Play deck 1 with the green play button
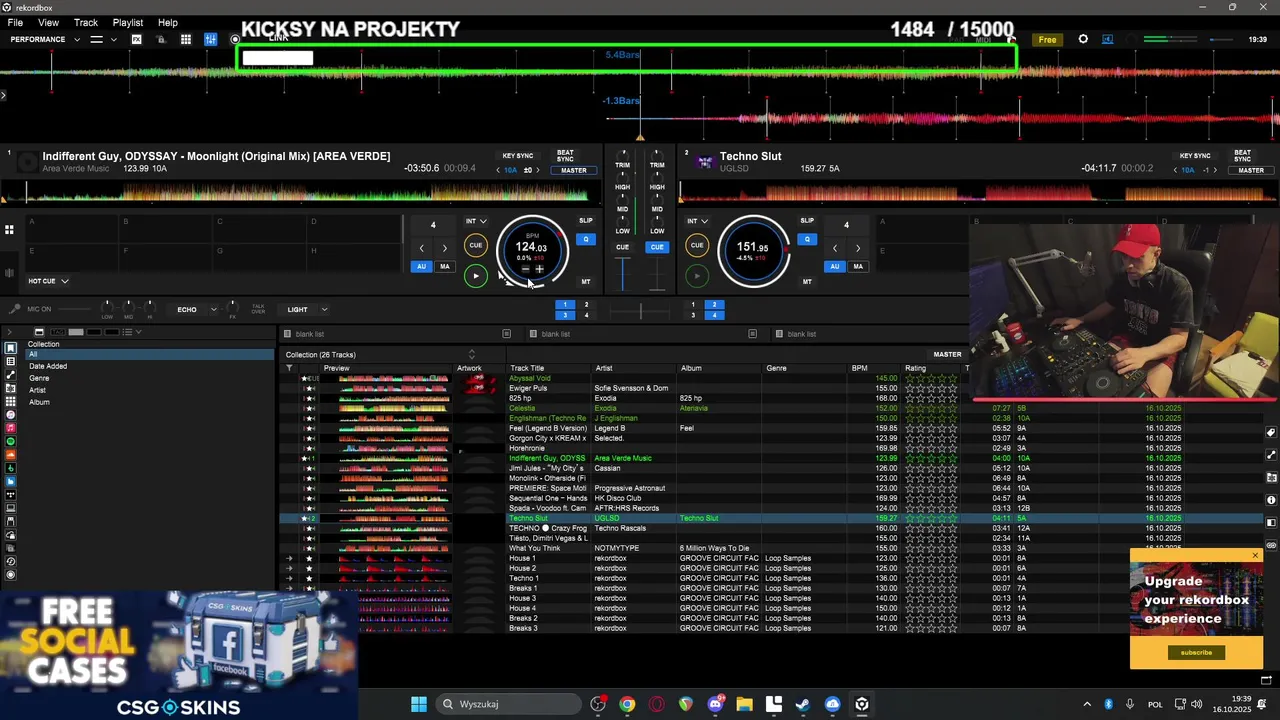The image size is (1280, 720). click(476, 276)
